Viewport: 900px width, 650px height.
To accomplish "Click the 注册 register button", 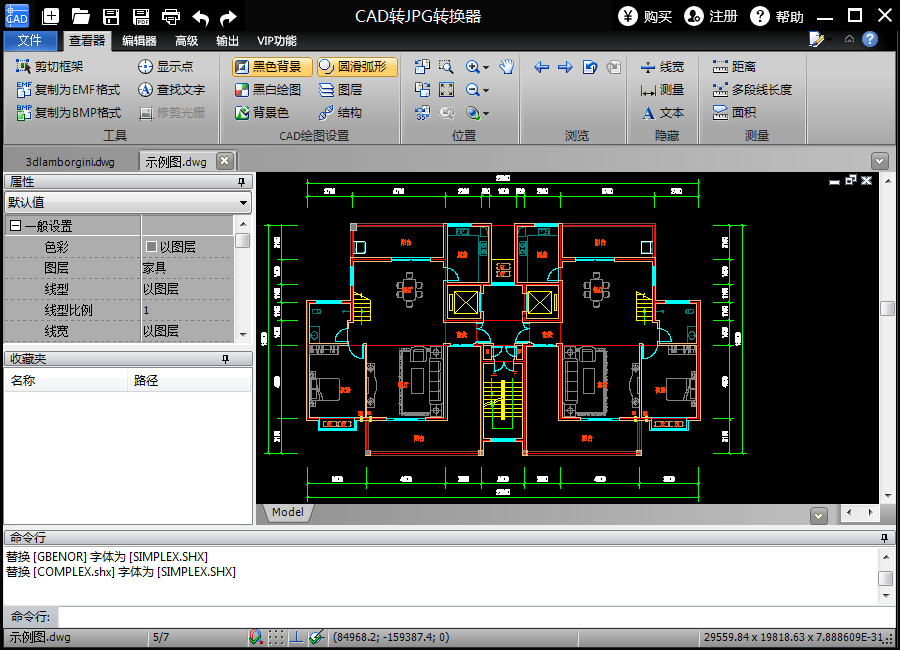I will 711,16.
